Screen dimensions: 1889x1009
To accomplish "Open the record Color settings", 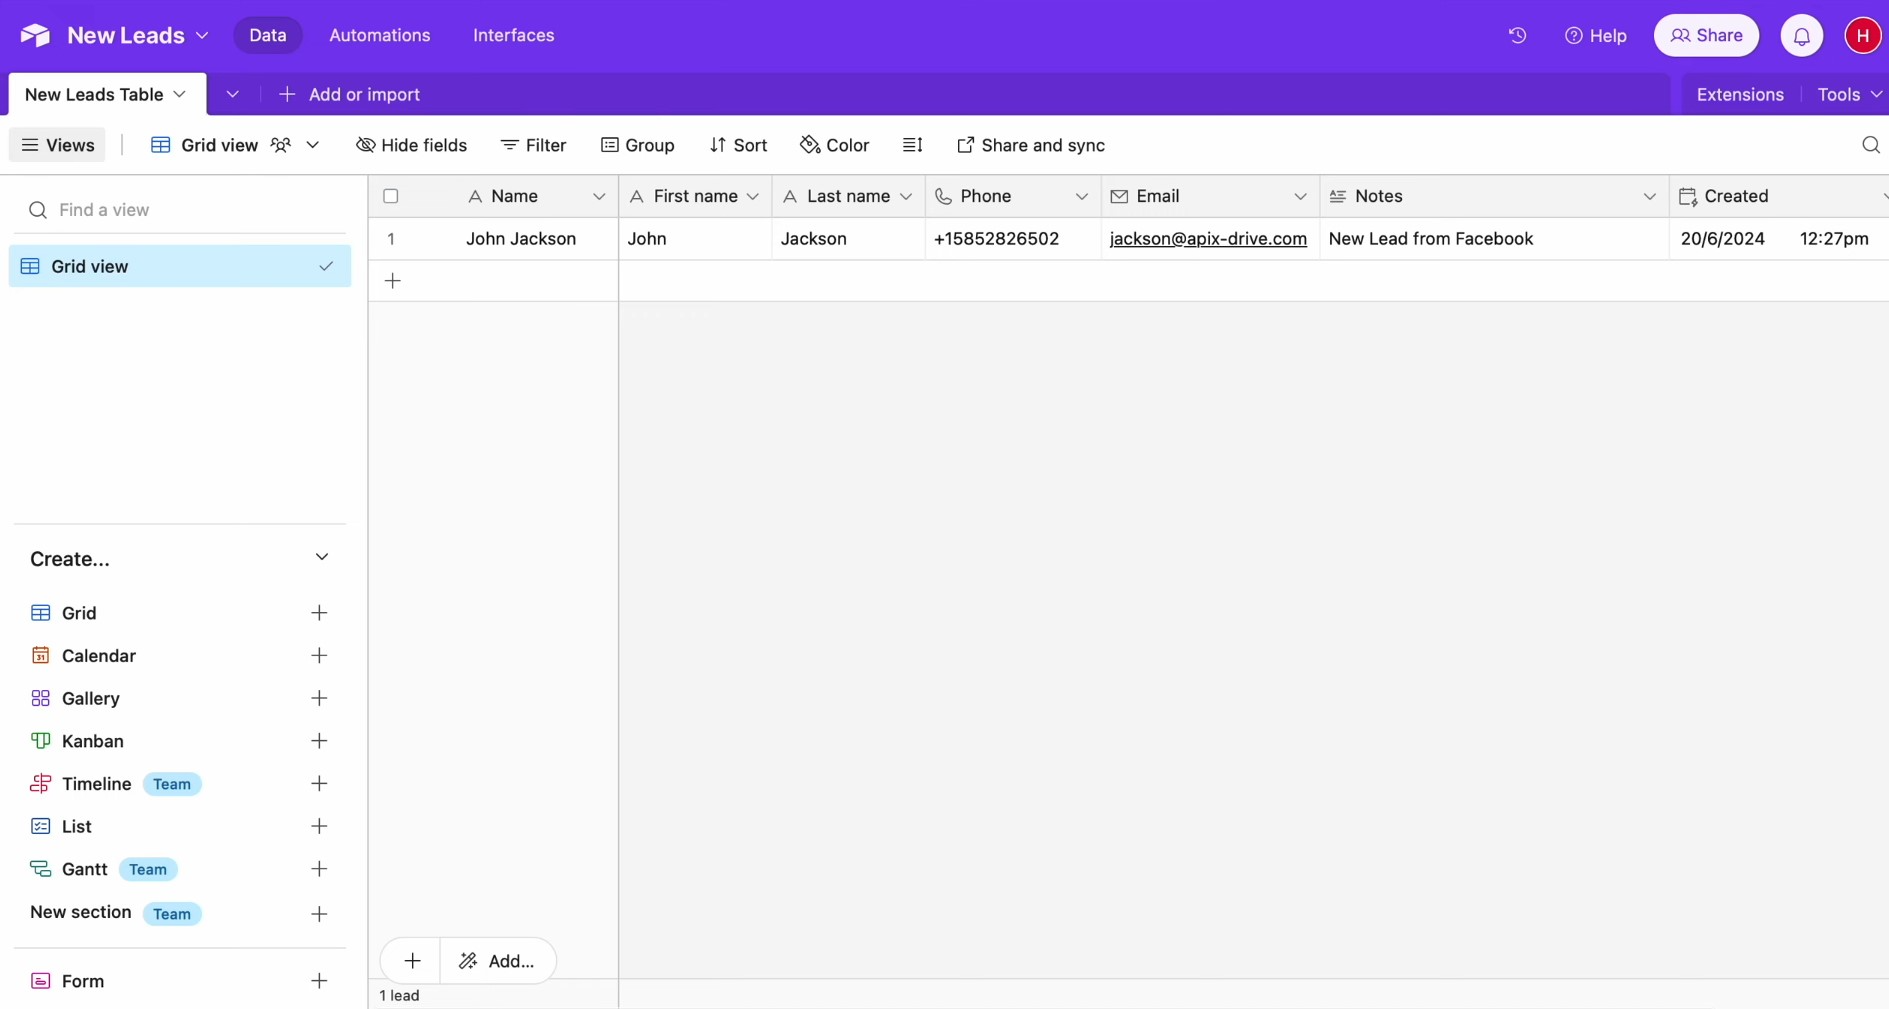I will pyautogui.click(x=835, y=145).
